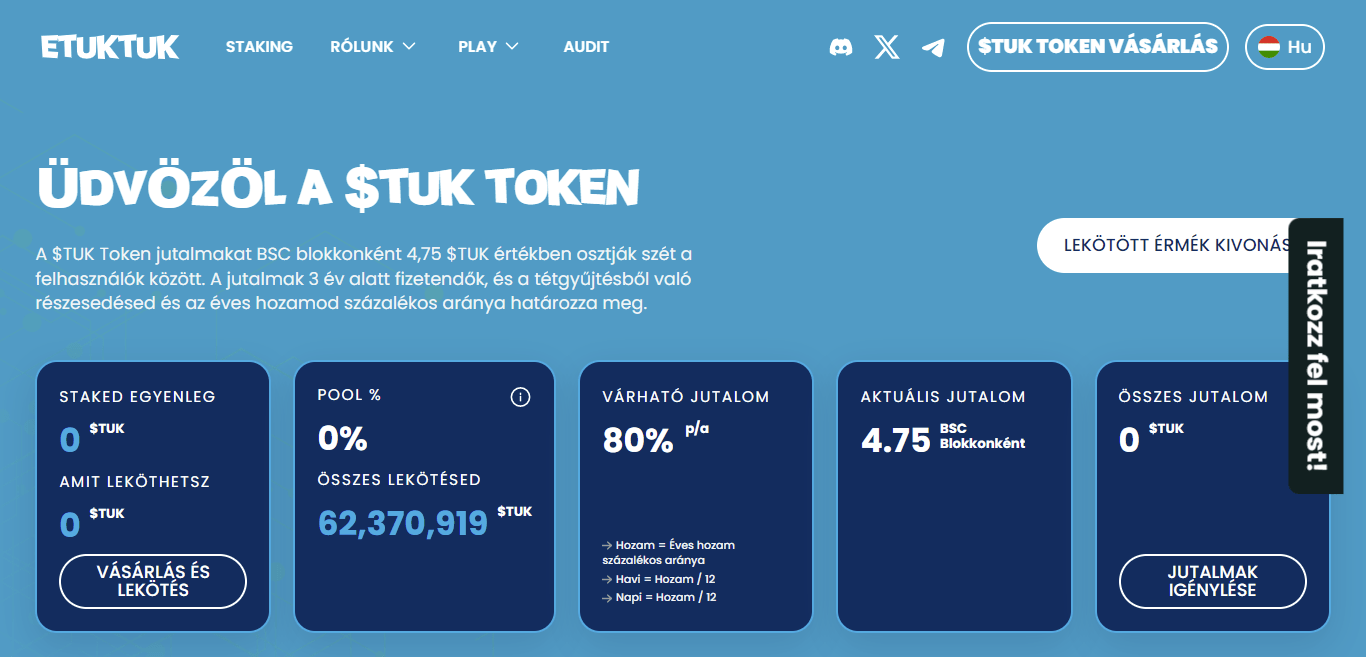
Task: Click the info icon in Pool % card
Action: tap(520, 397)
